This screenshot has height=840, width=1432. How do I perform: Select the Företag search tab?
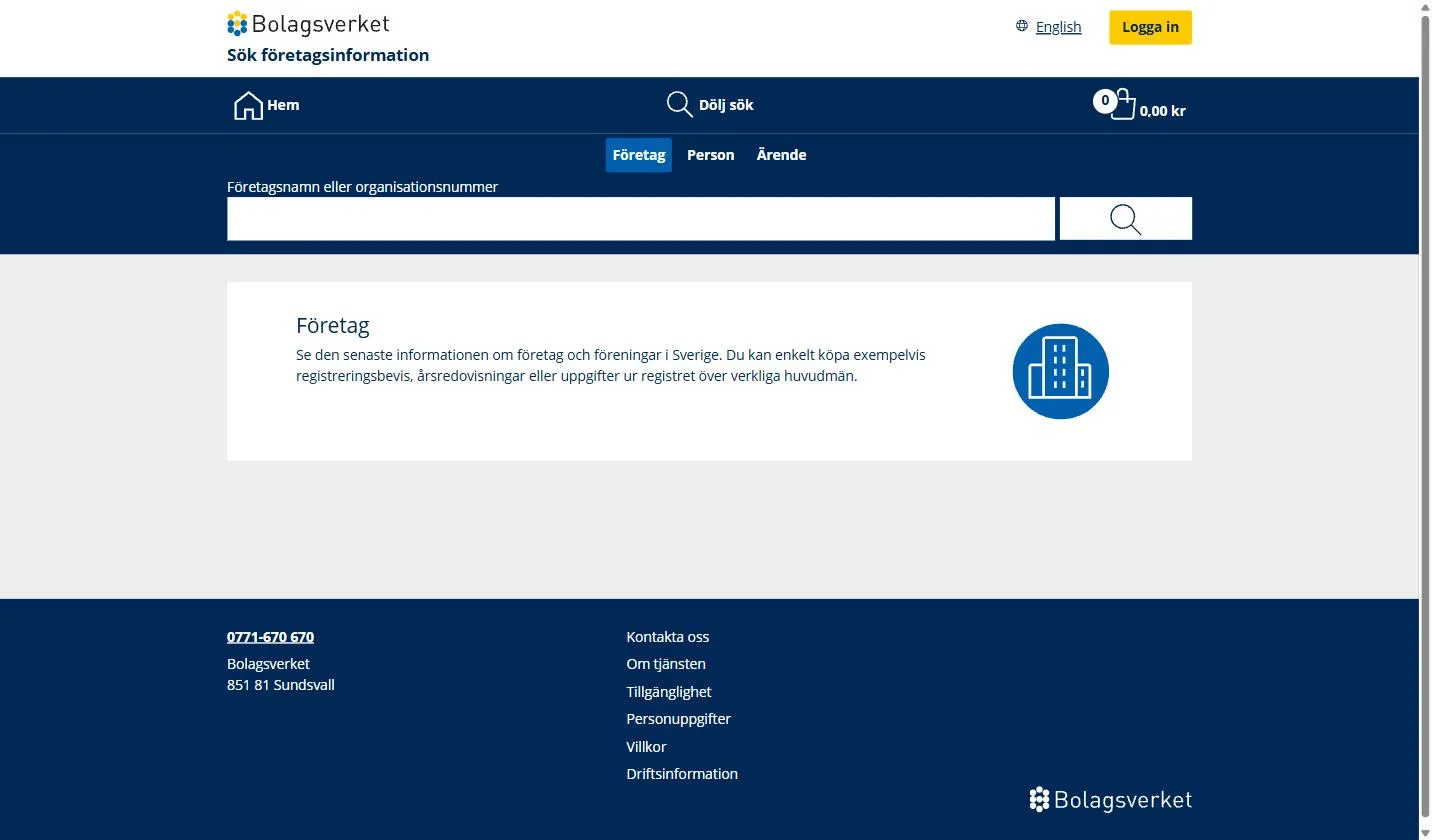click(639, 155)
